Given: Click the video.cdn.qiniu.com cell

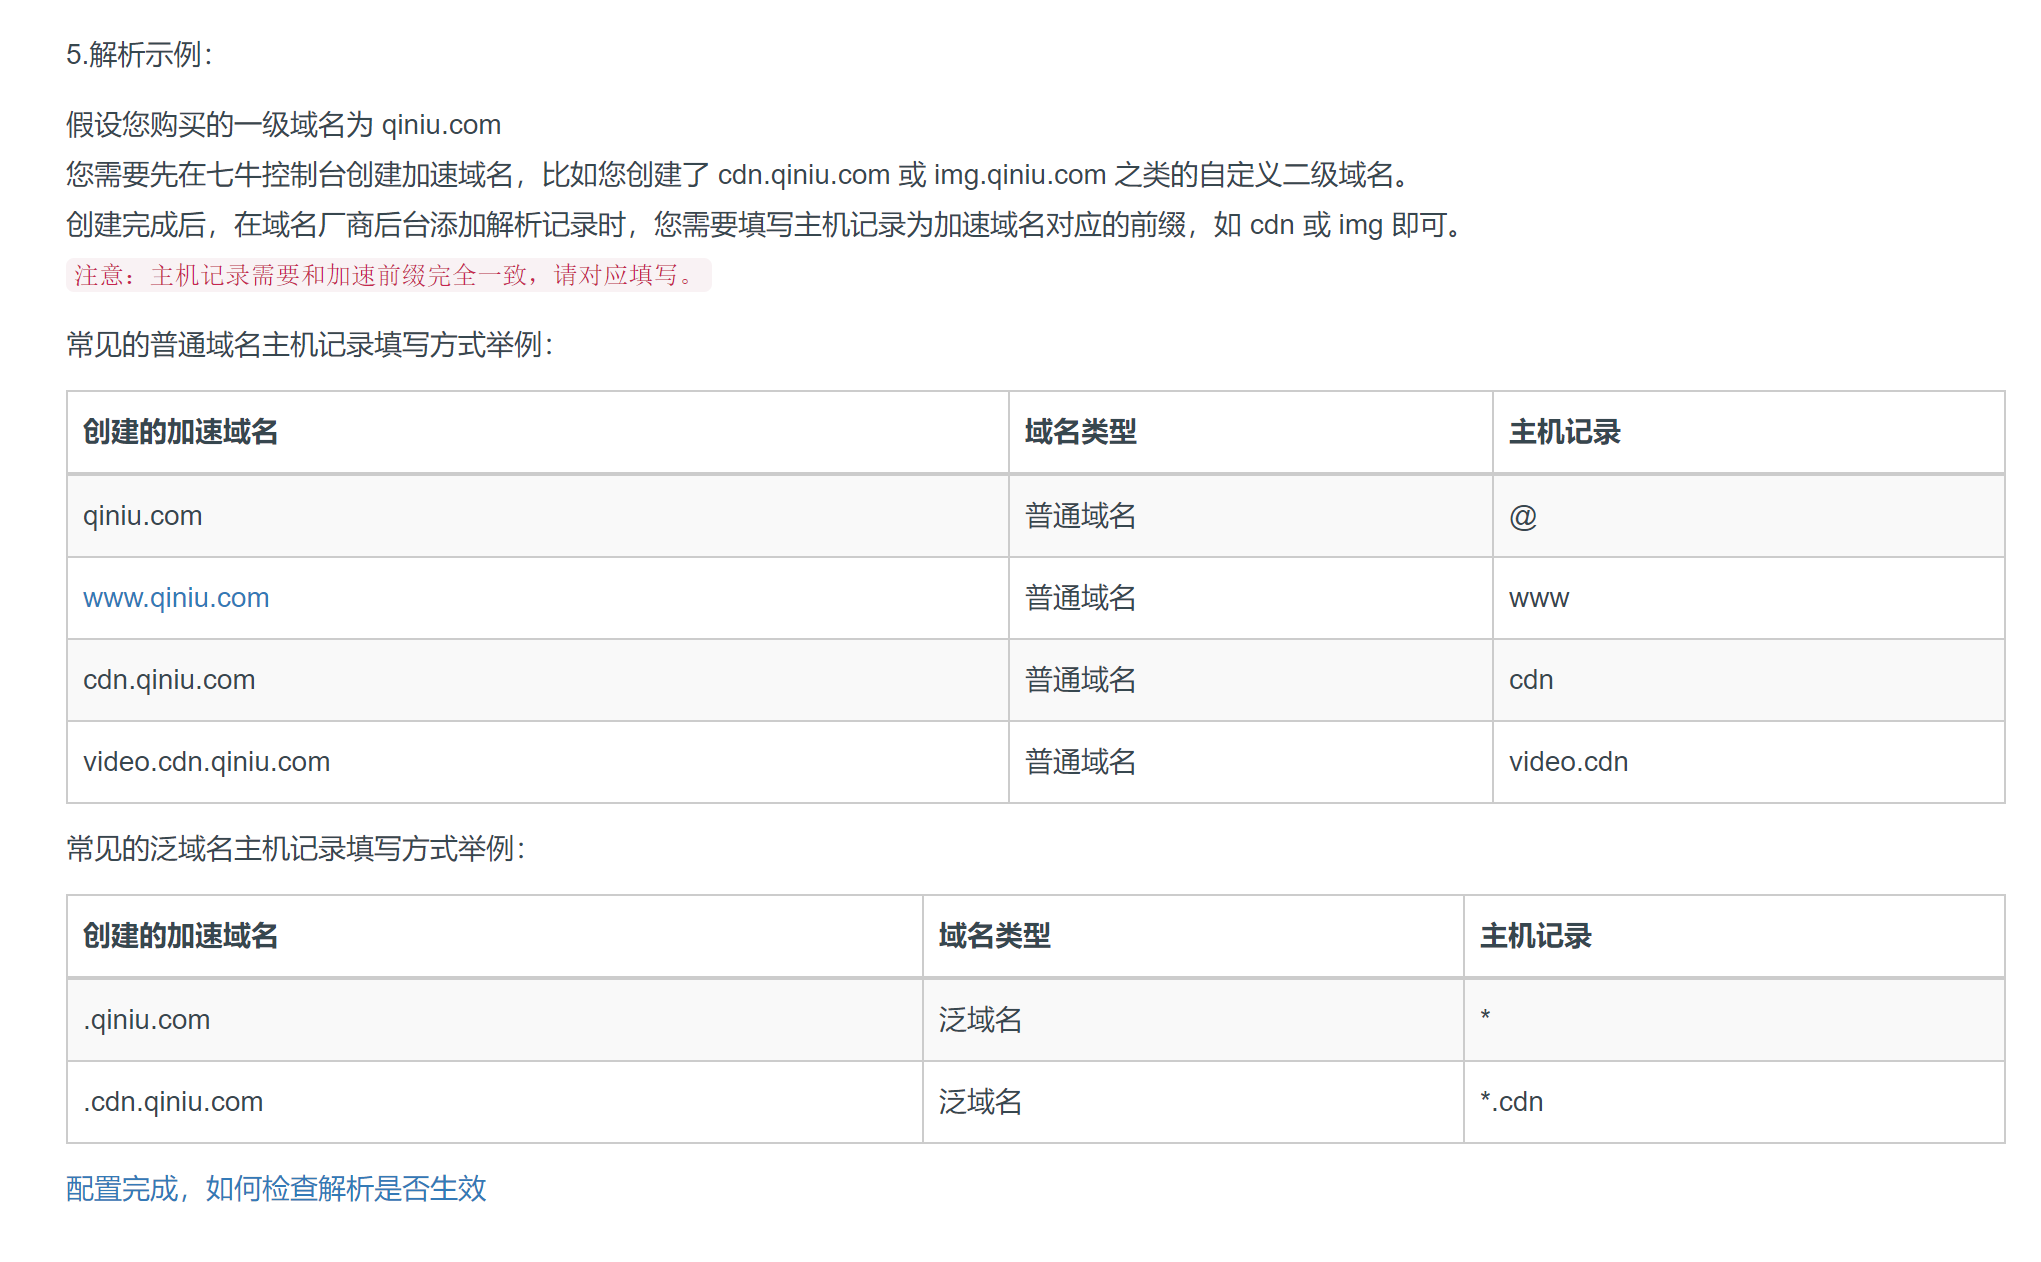Looking at the screenshot, I should [x=206, y=761].
